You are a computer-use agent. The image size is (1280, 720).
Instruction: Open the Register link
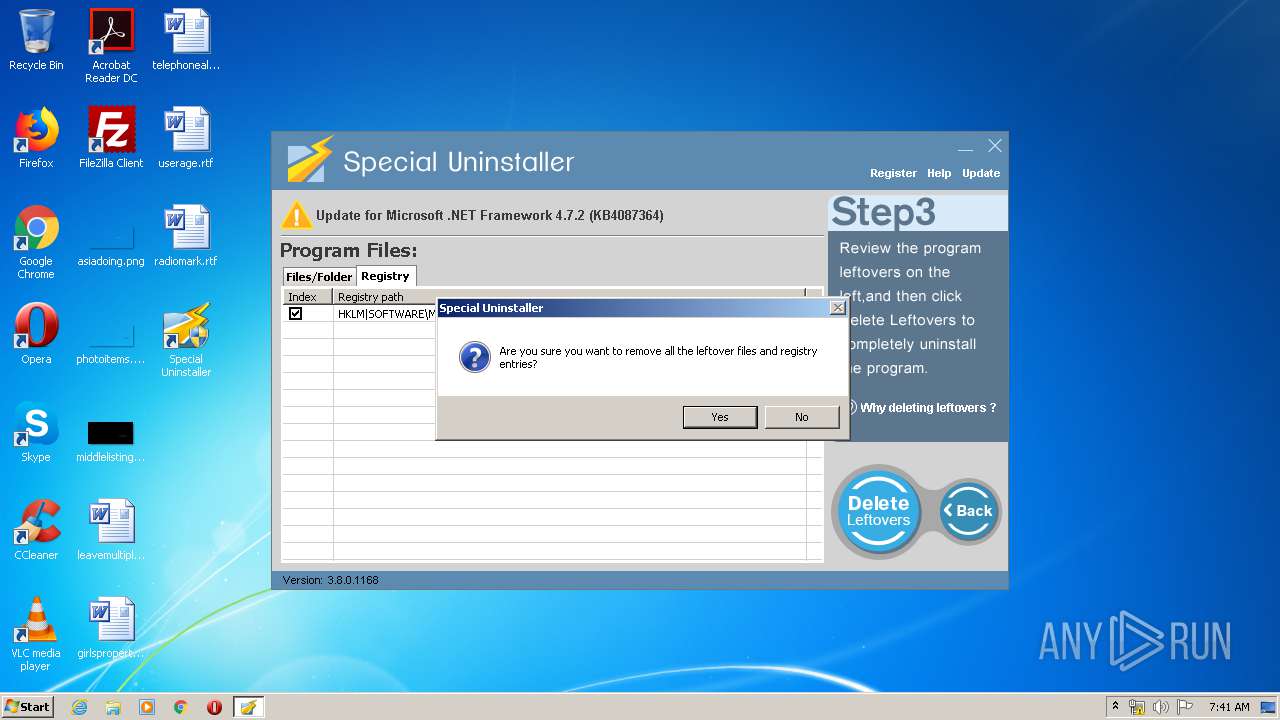pyautogui.click(x=893, y=173)
